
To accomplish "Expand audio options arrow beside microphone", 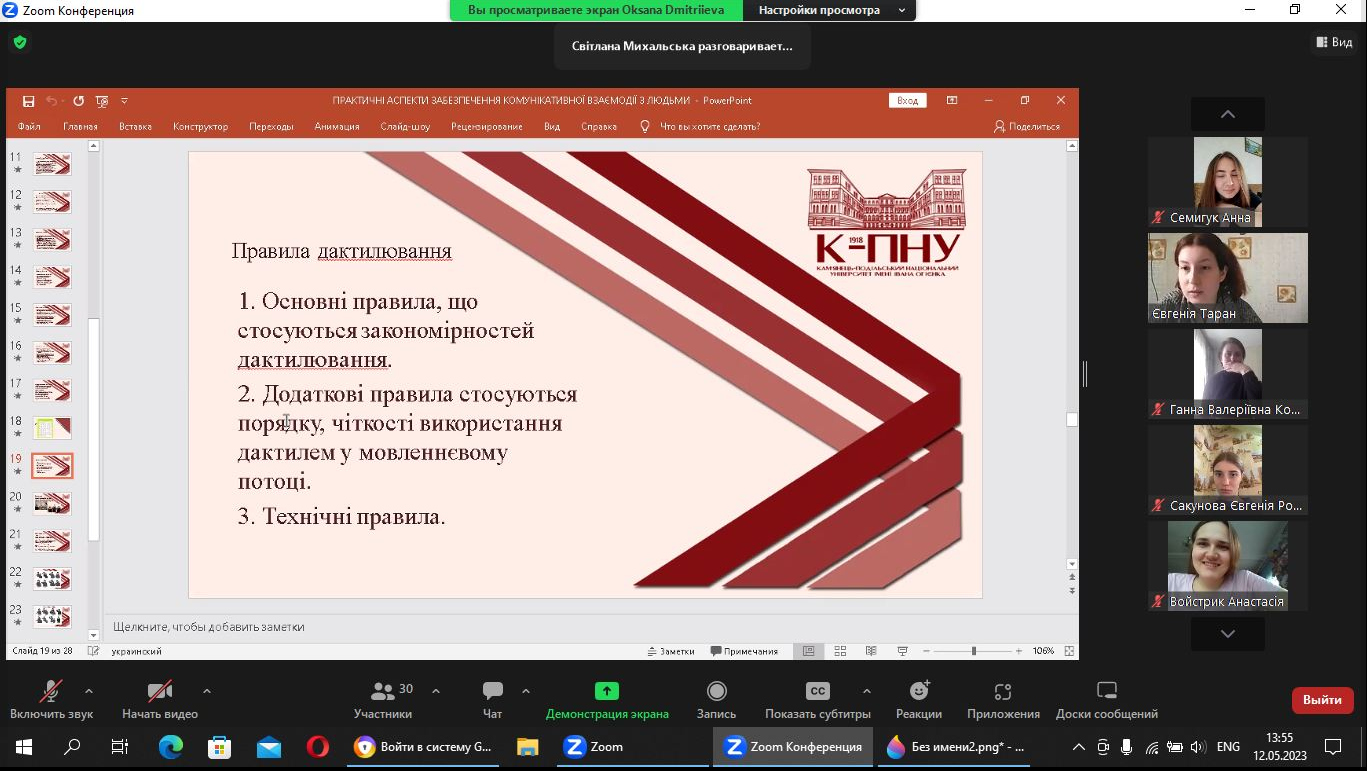I will (89, 691).
